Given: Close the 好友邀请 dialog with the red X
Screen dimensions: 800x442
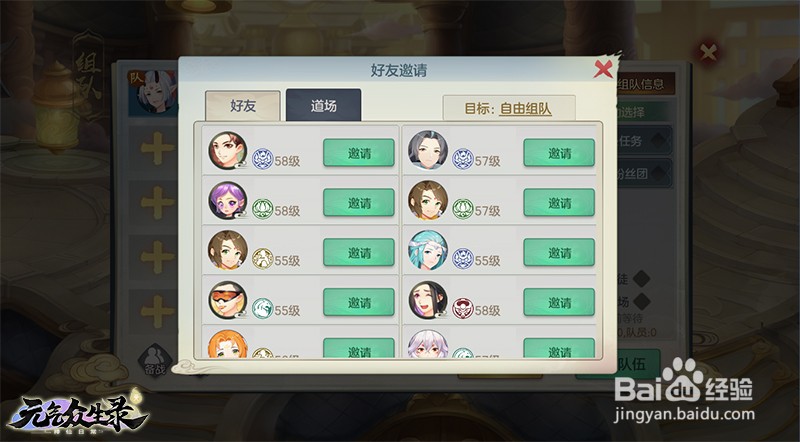Looking at the screenshot, I should 603,69.
